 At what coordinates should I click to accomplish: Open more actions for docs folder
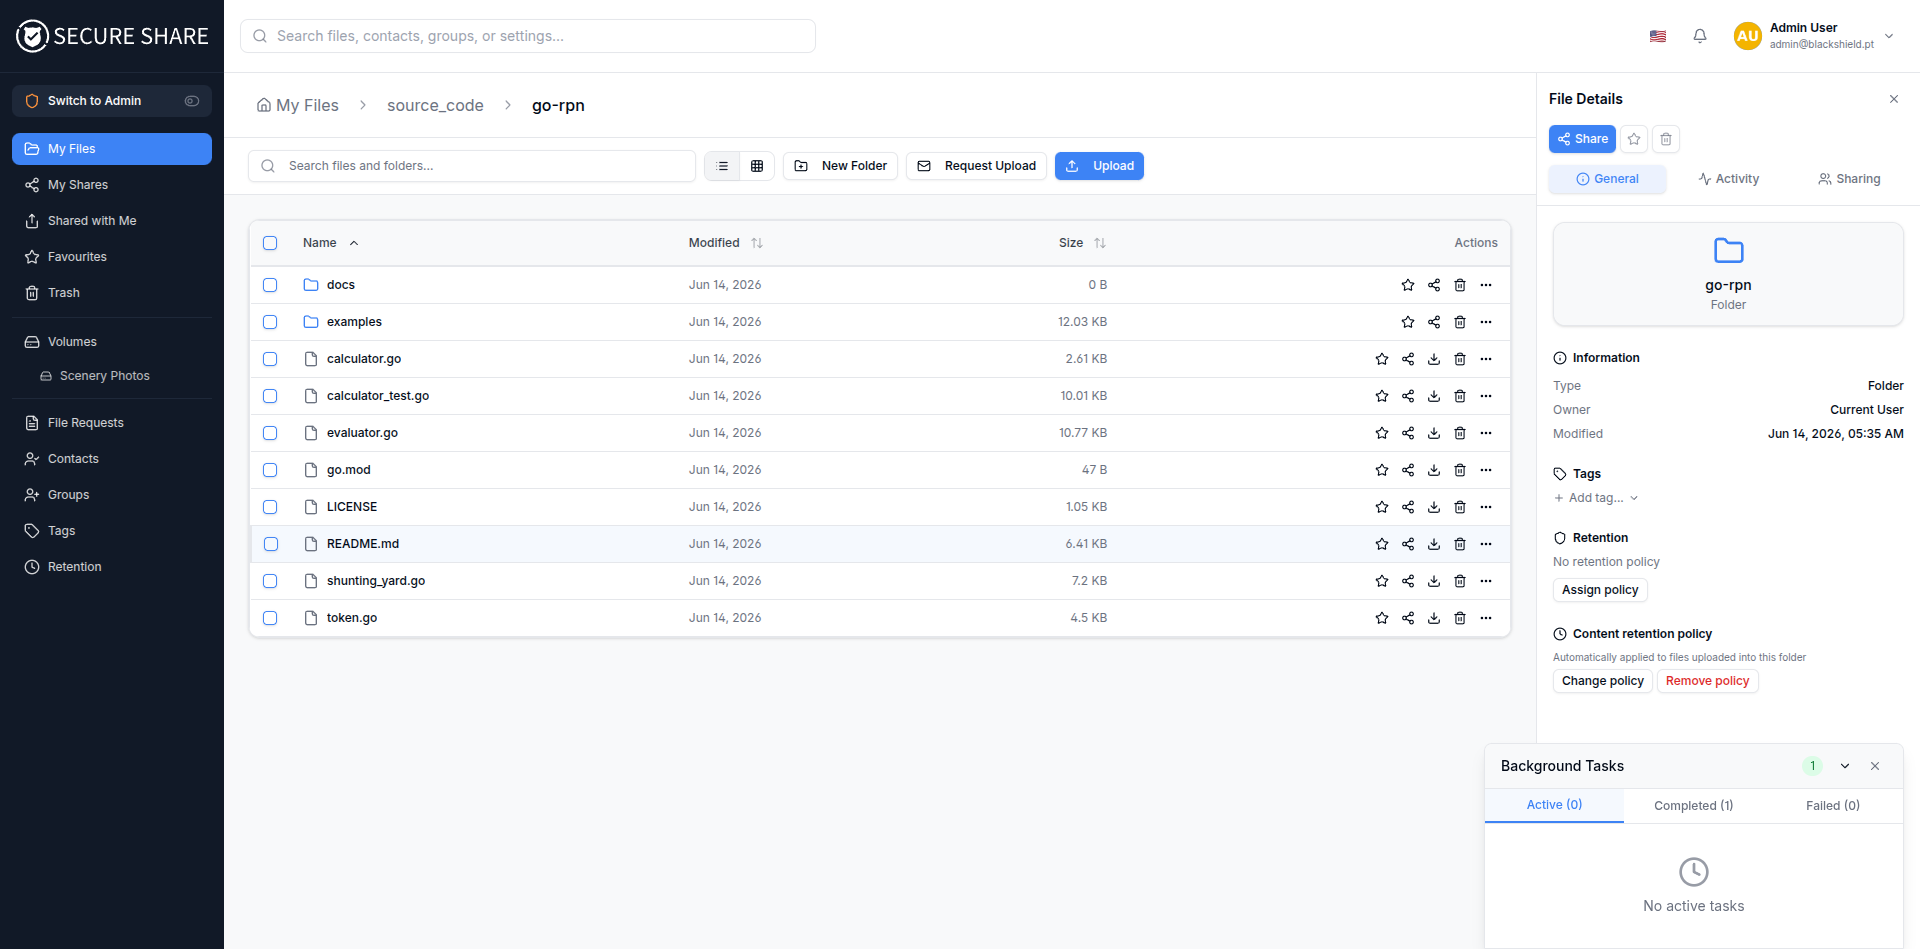pyautogui.click(x=1486, y=285)
